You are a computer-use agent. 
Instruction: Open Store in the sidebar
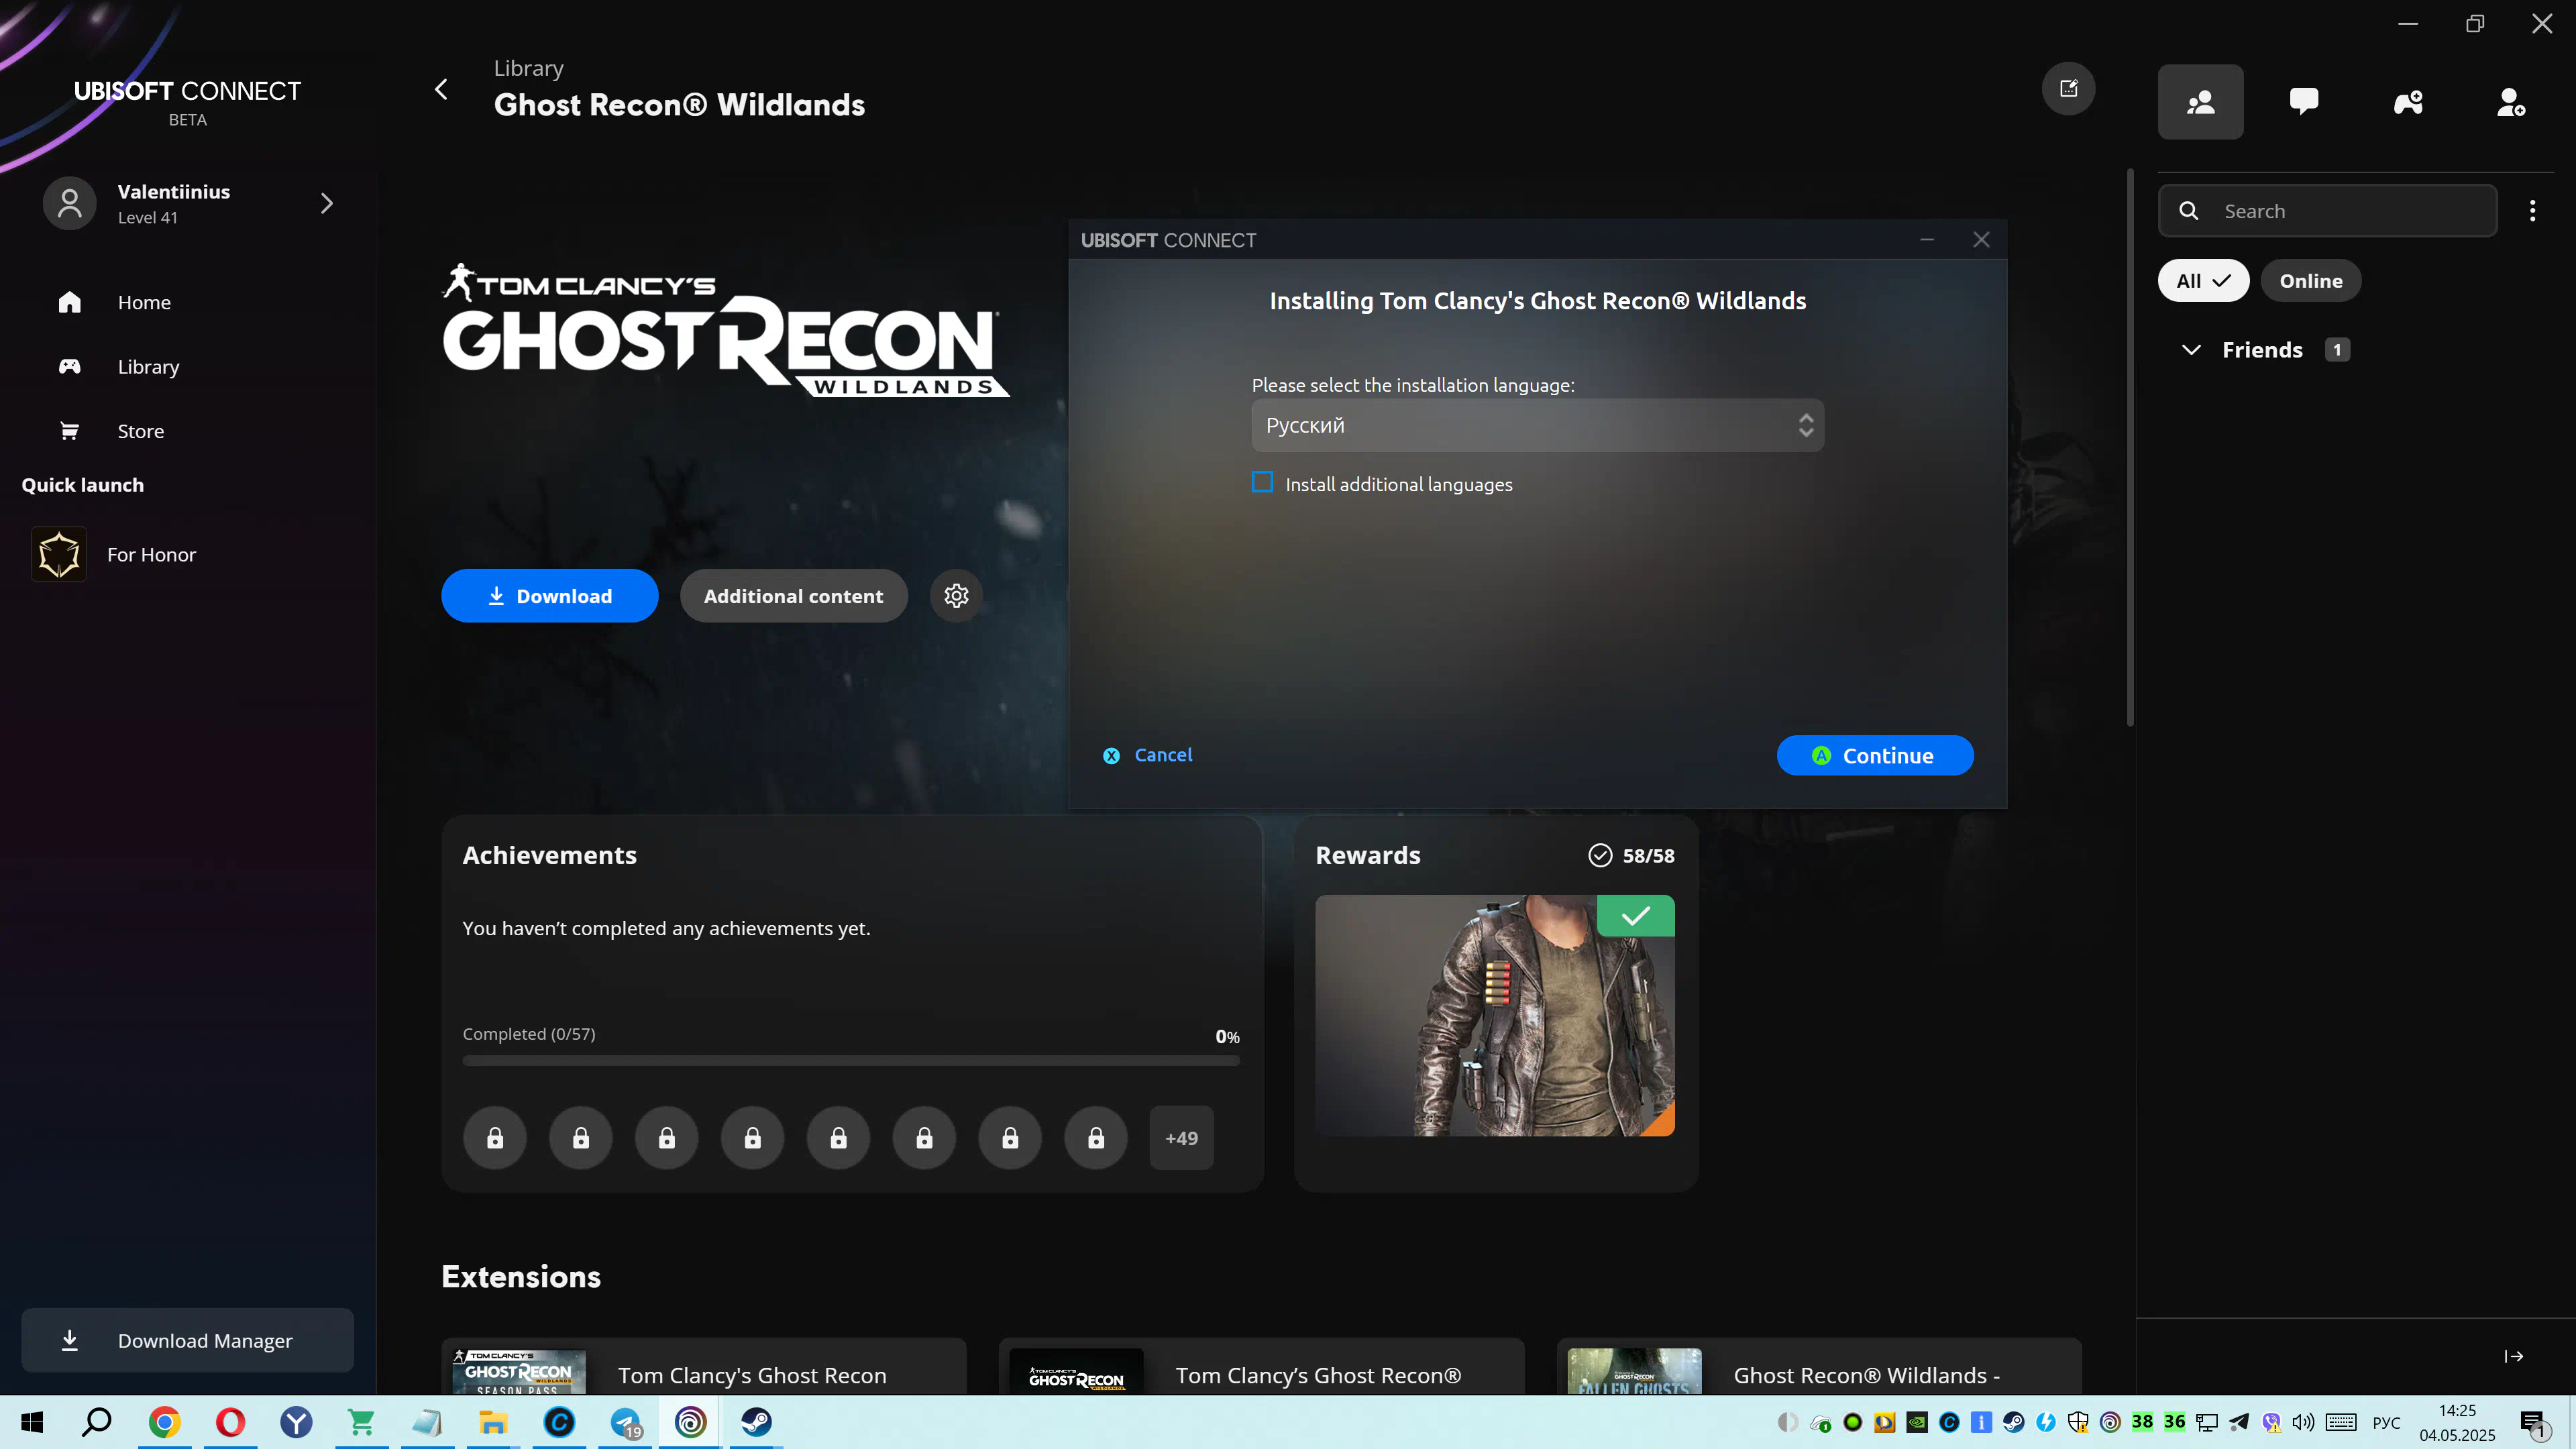pyautogui.click(x=140, y=432)
